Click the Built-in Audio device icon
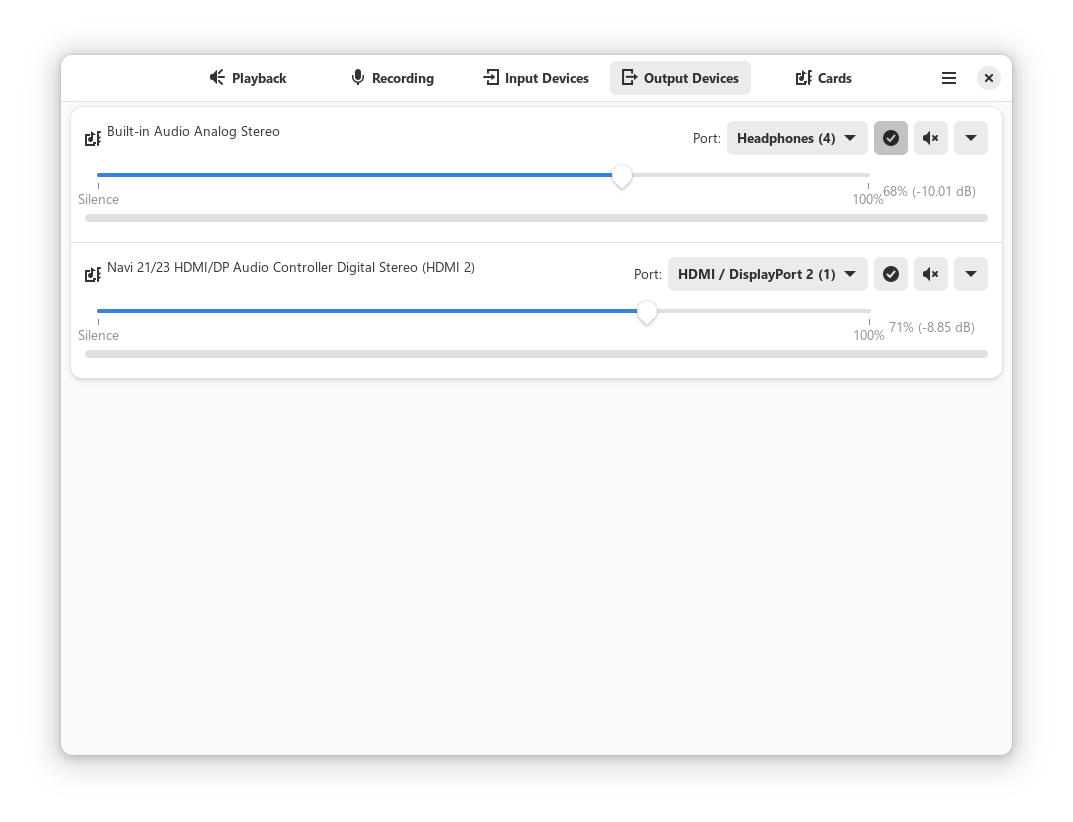 [93, 139]
